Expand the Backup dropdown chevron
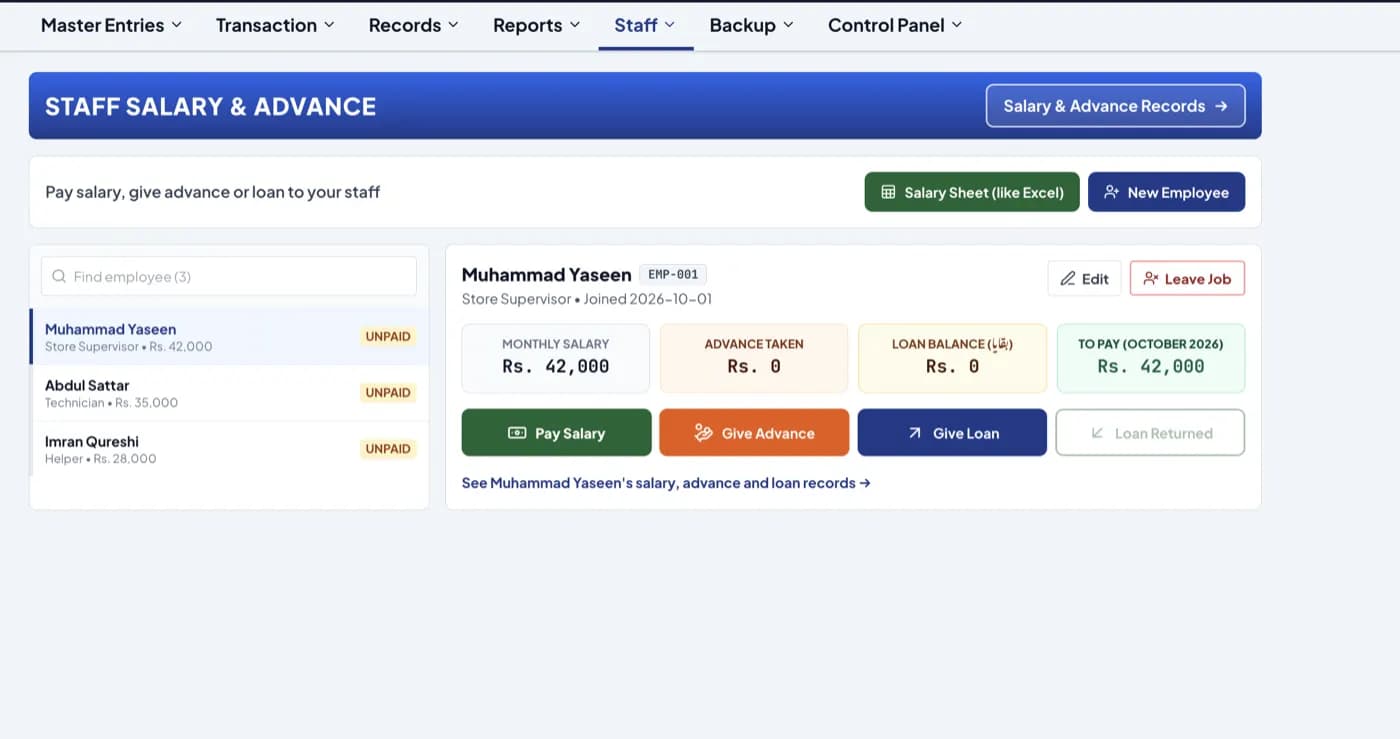The image size is (1400, 739). pos(788,25)
